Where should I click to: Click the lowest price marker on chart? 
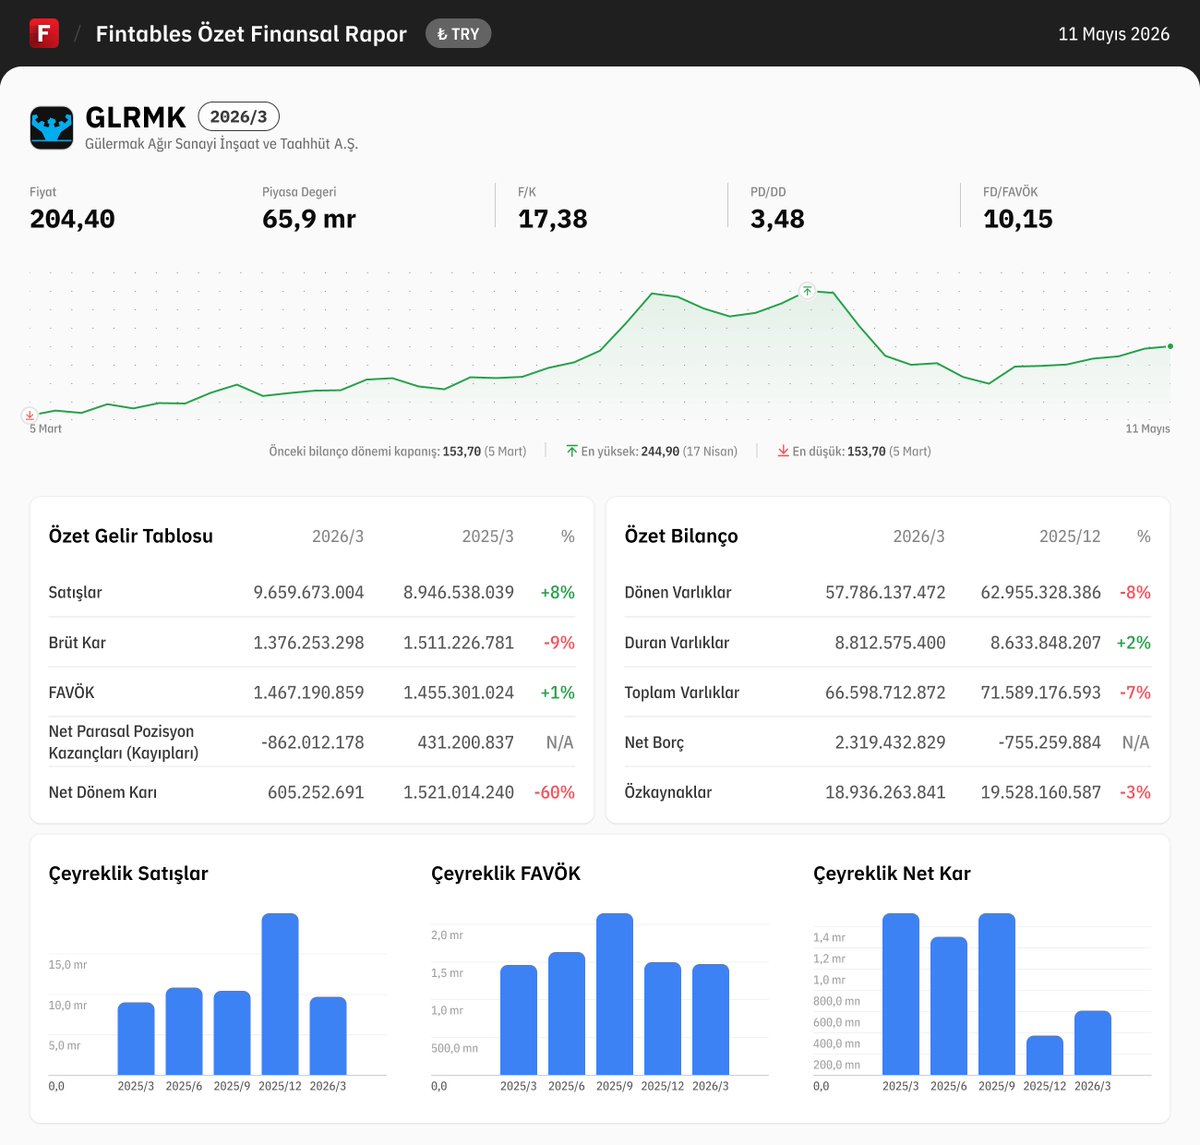[x=30, y=415]
